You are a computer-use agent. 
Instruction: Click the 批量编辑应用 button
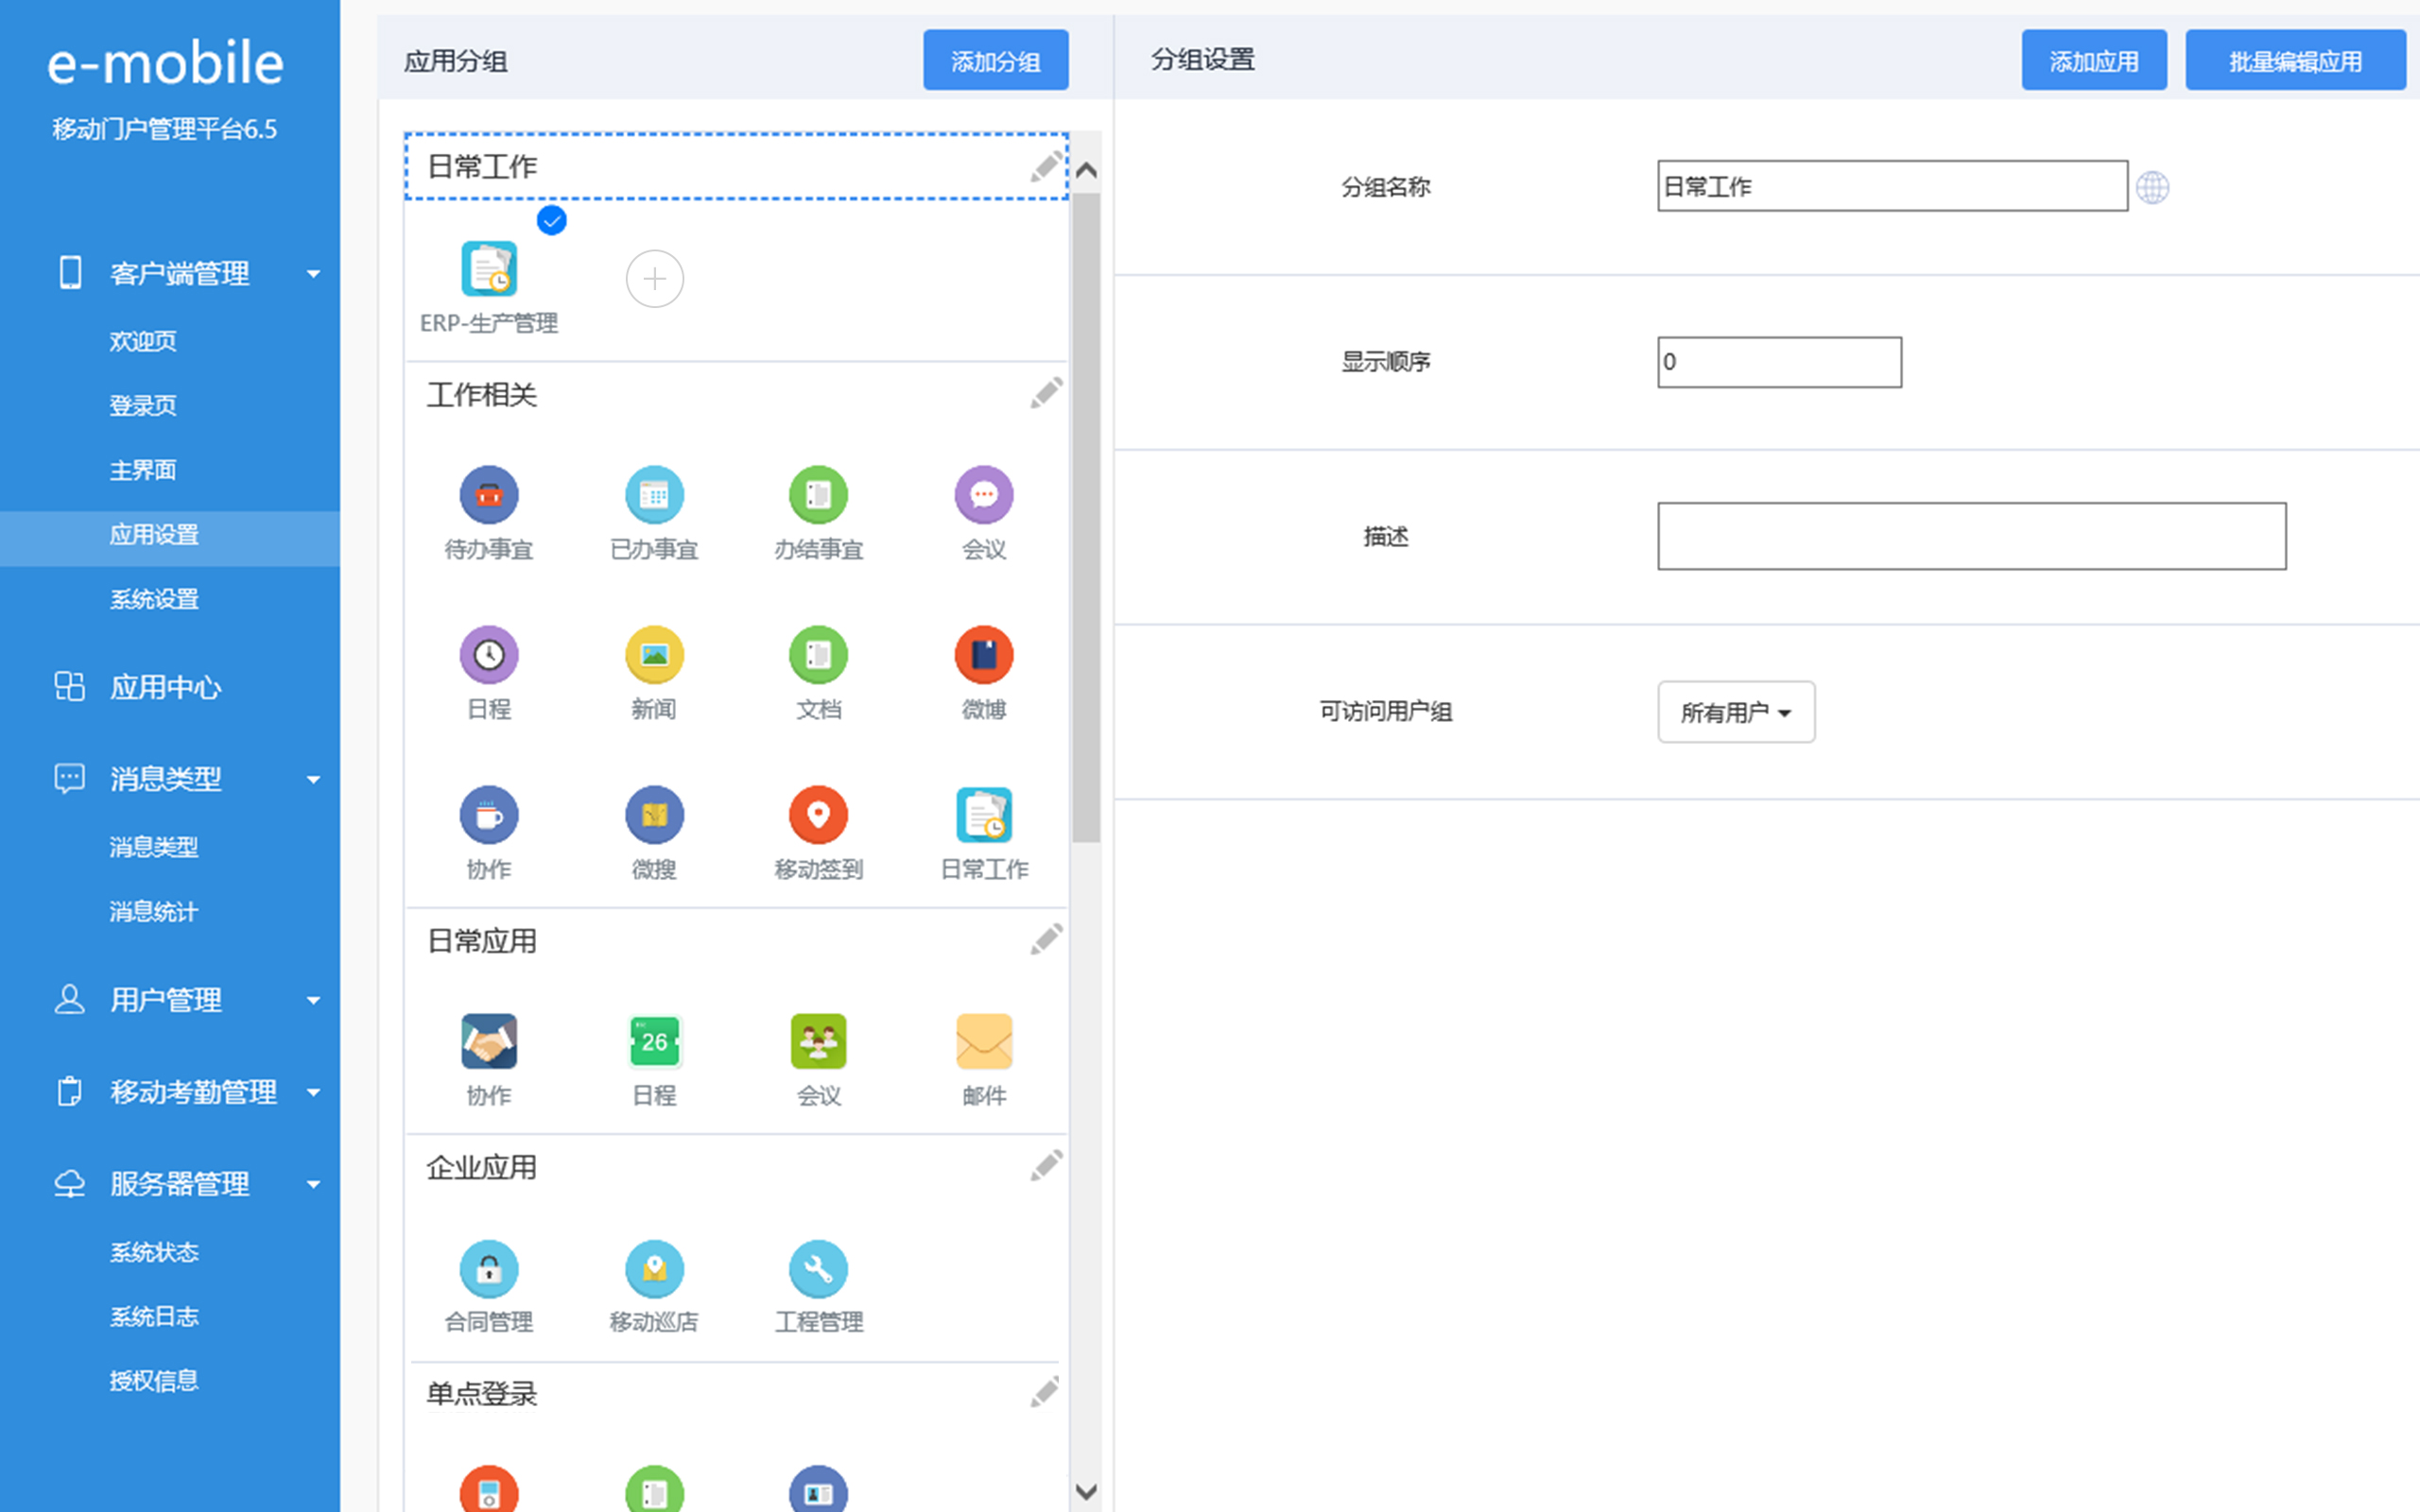2295,60
